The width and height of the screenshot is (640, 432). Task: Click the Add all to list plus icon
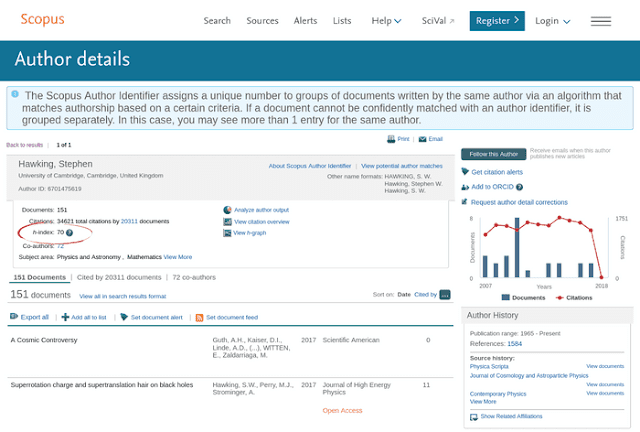65,317
